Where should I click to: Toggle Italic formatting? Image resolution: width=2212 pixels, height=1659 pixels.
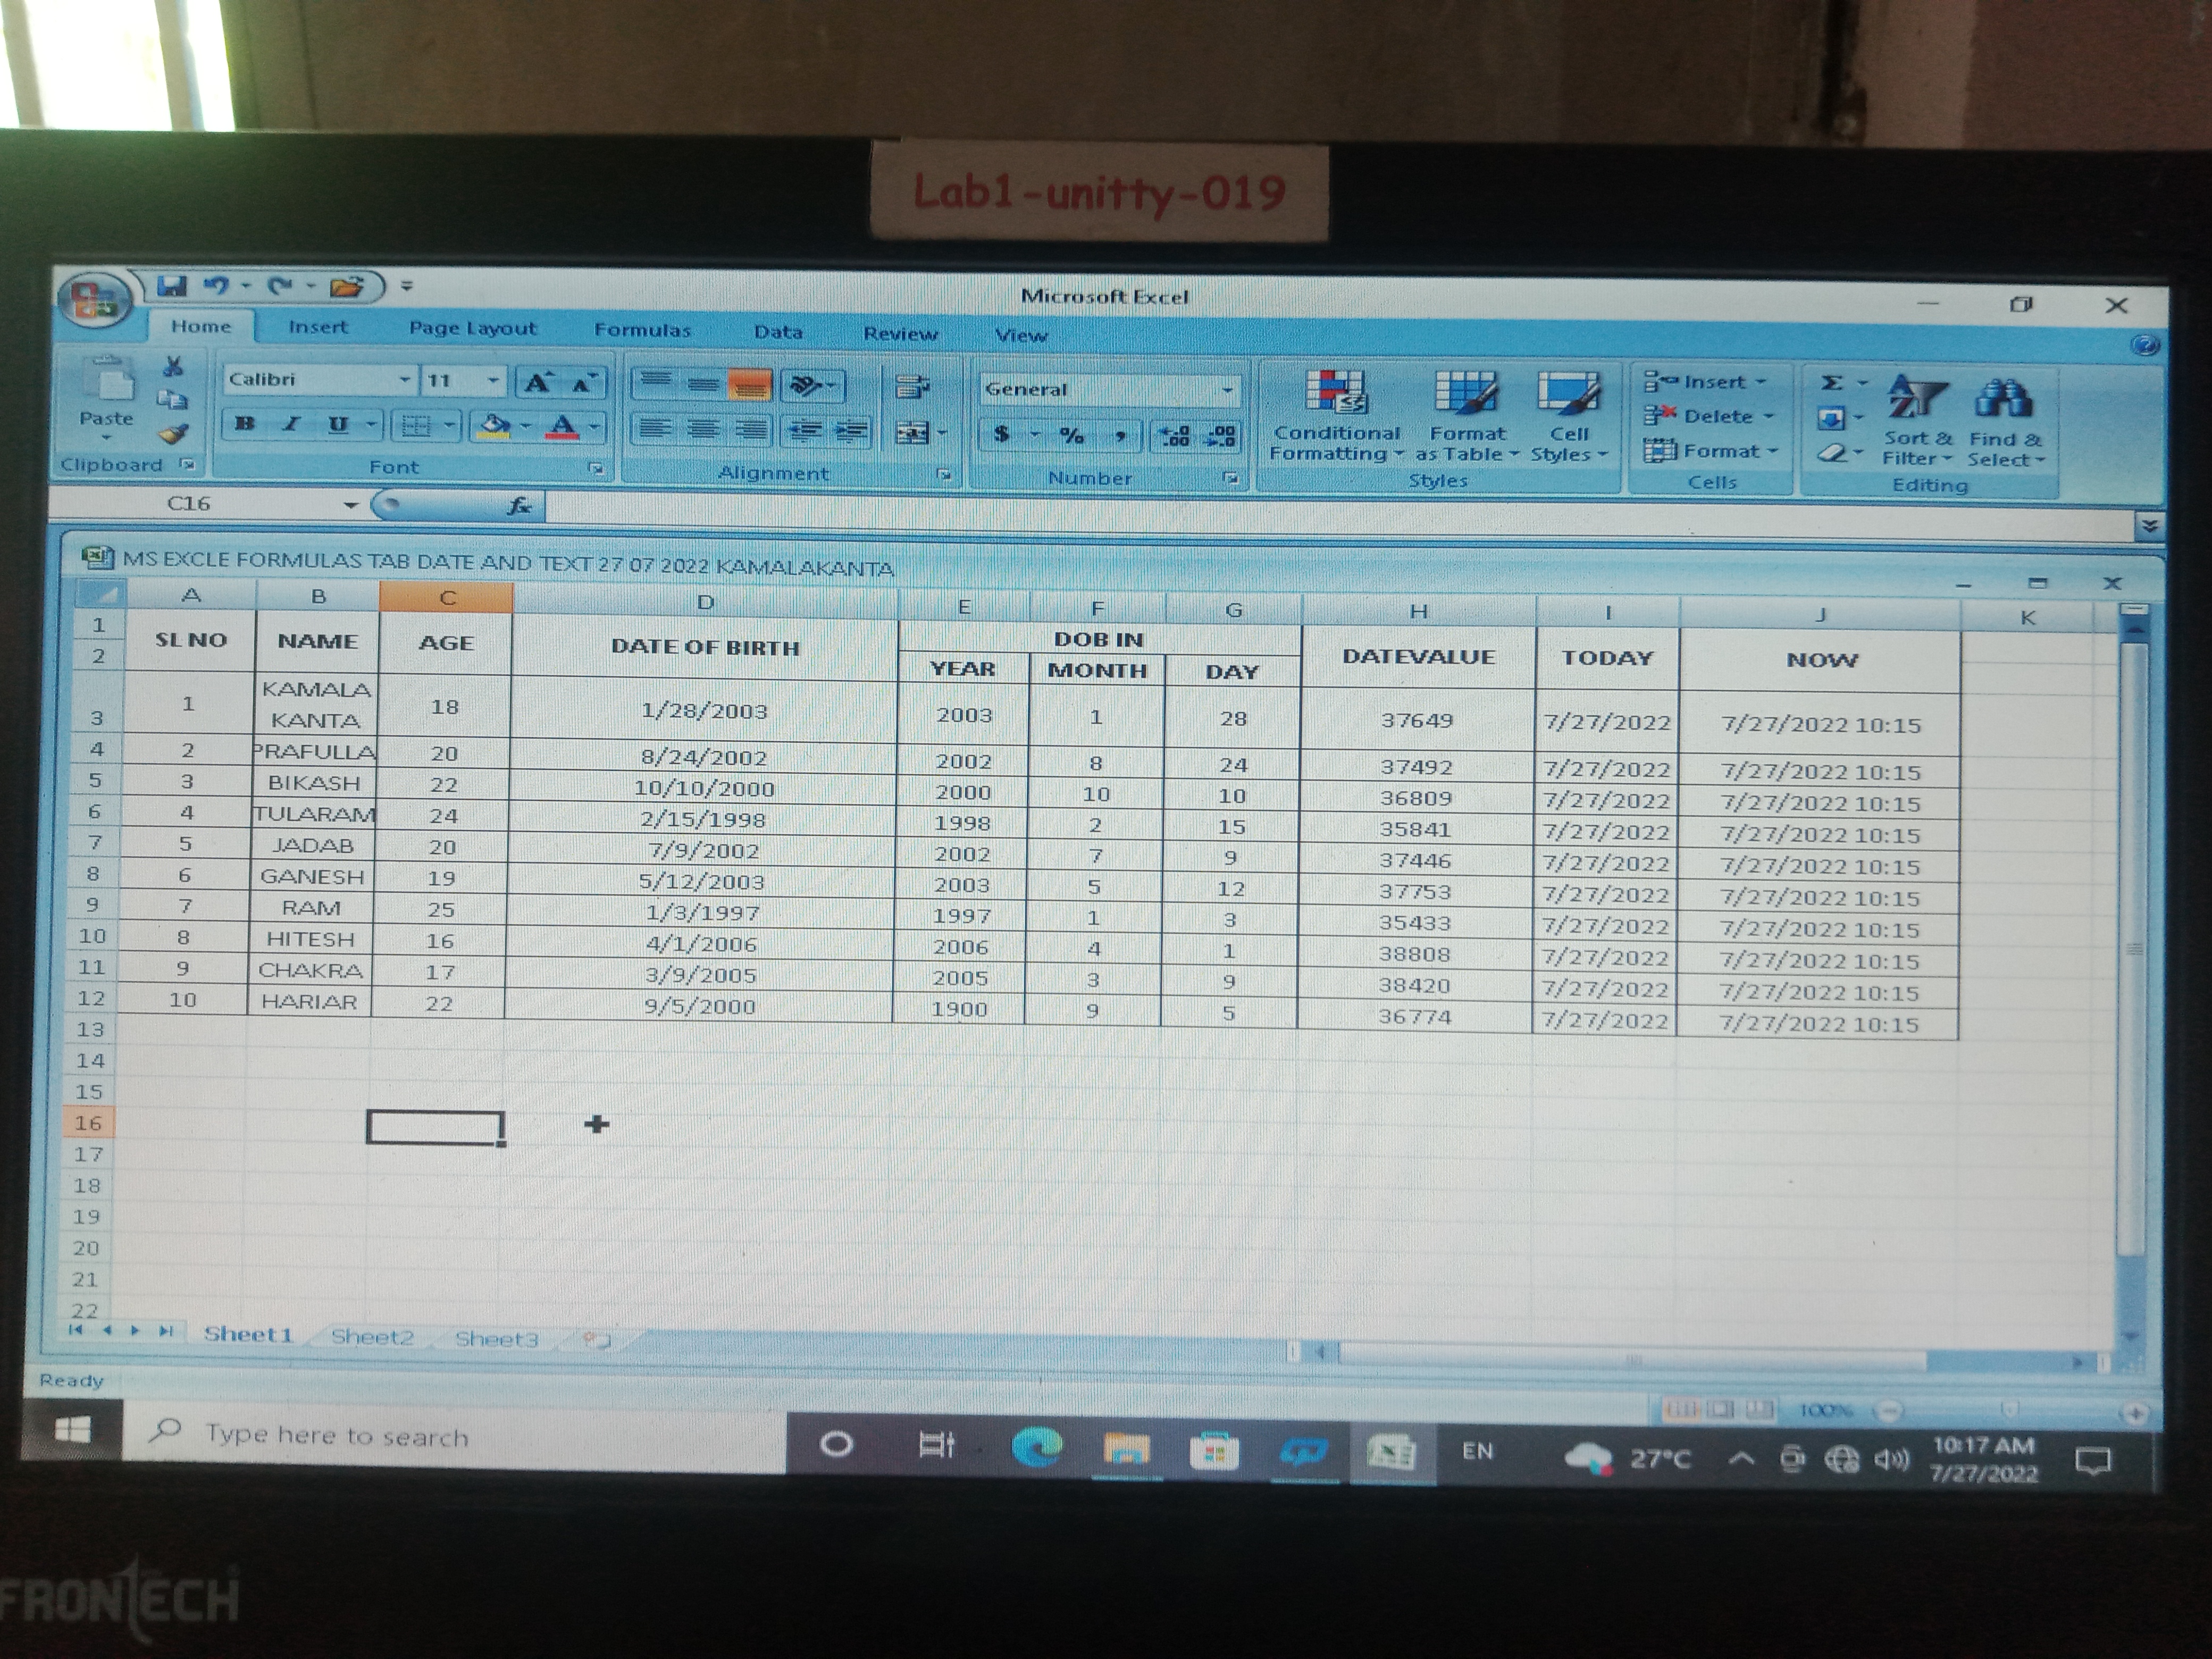pos(291,424)
